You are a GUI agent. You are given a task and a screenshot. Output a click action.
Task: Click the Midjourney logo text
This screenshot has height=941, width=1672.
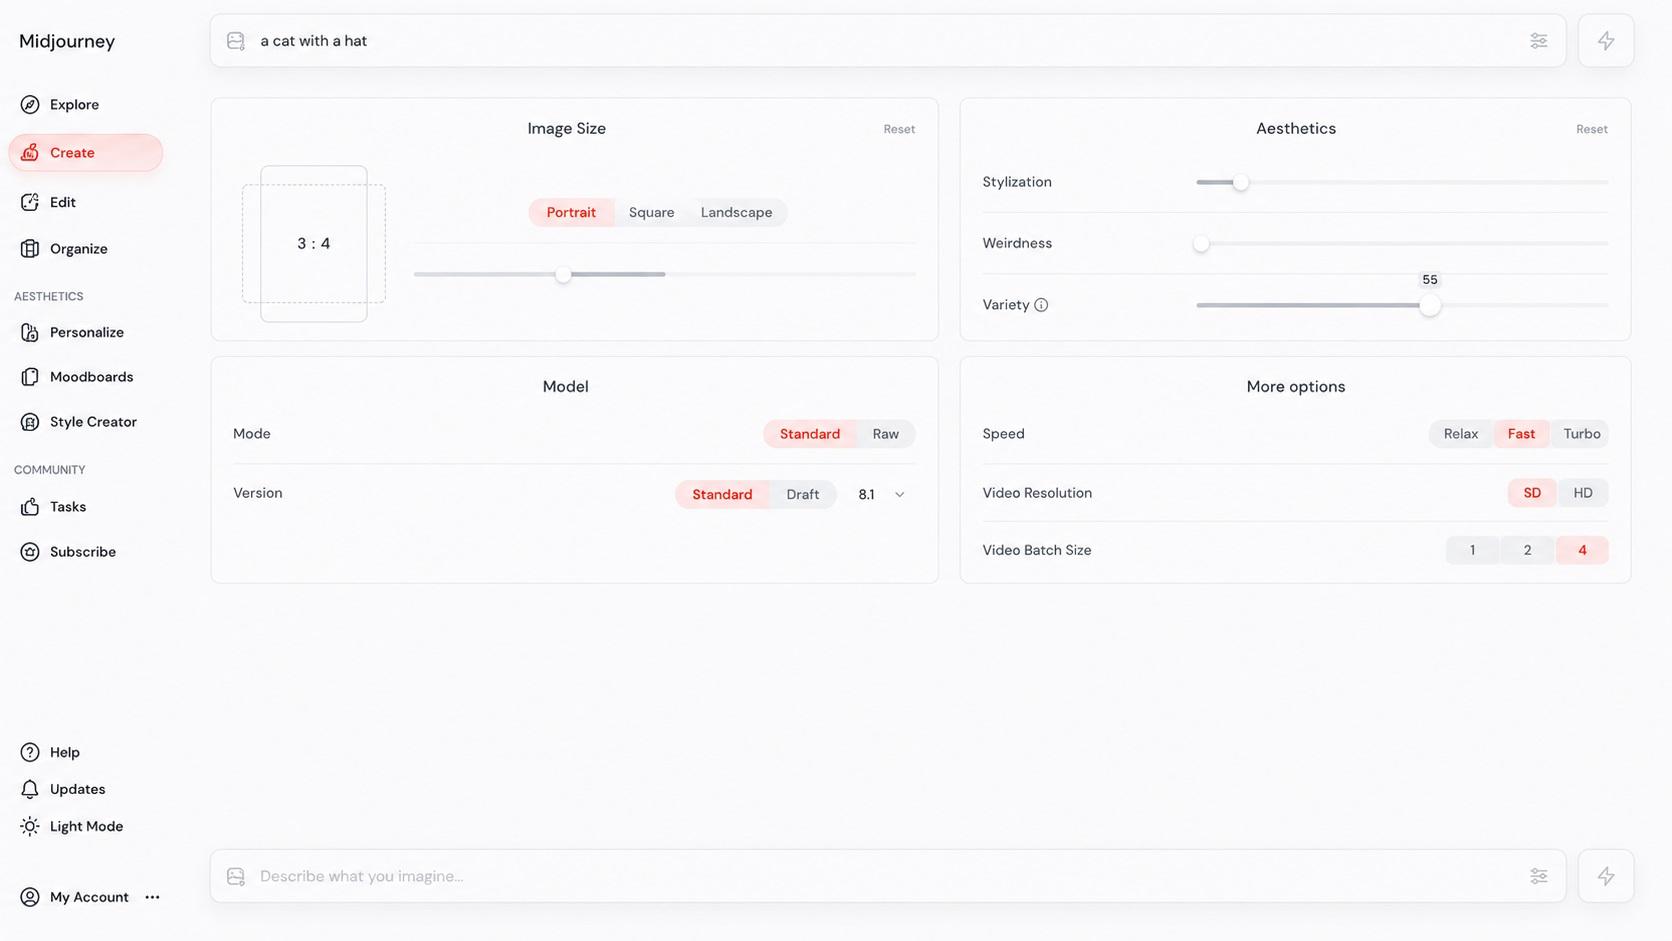pyautogui.click(x=67, y=41)
